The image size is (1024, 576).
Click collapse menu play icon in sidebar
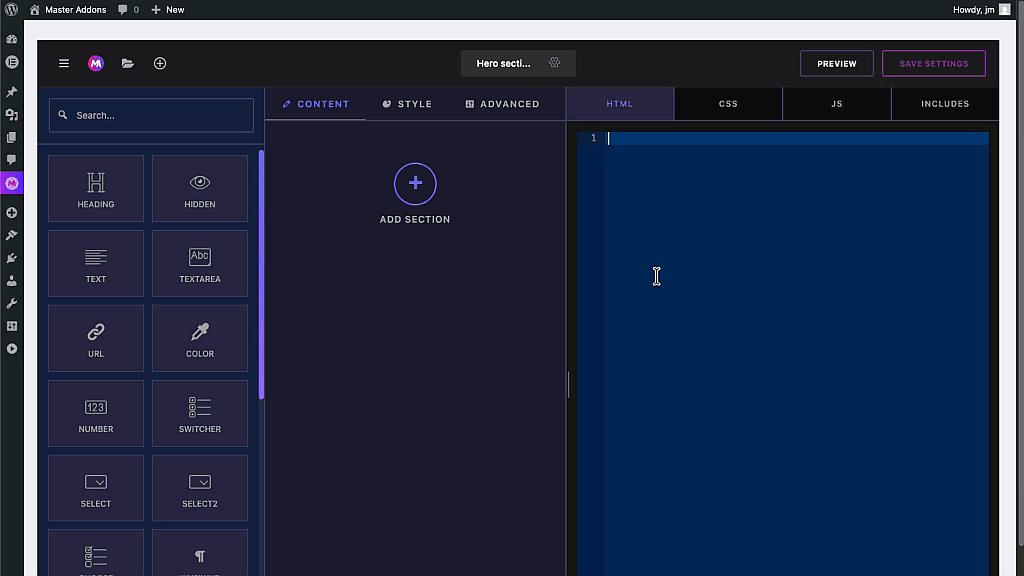(x=12, y=349)
